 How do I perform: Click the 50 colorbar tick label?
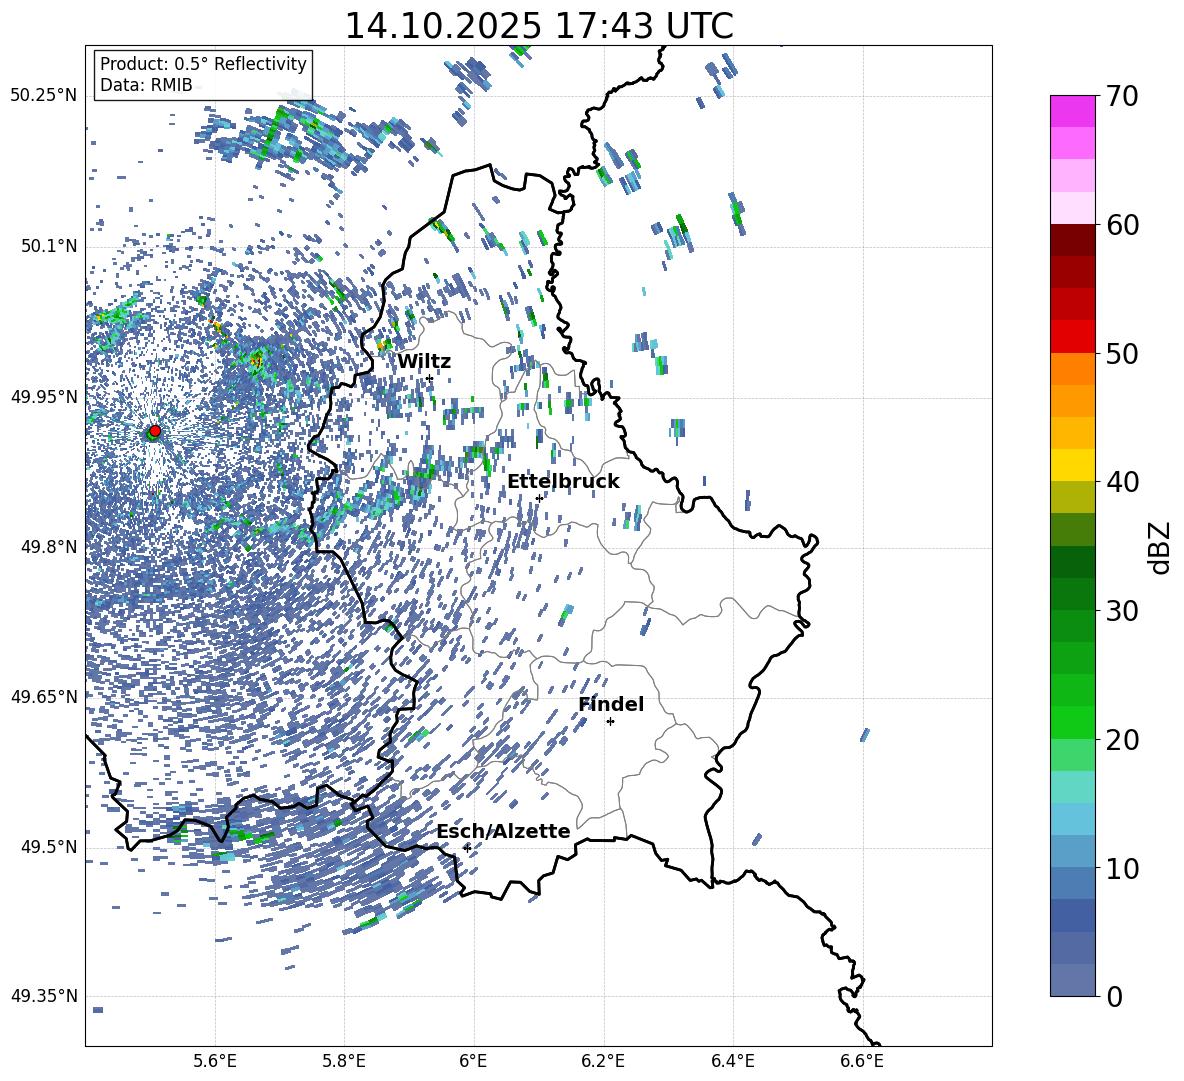[1122, 354]
